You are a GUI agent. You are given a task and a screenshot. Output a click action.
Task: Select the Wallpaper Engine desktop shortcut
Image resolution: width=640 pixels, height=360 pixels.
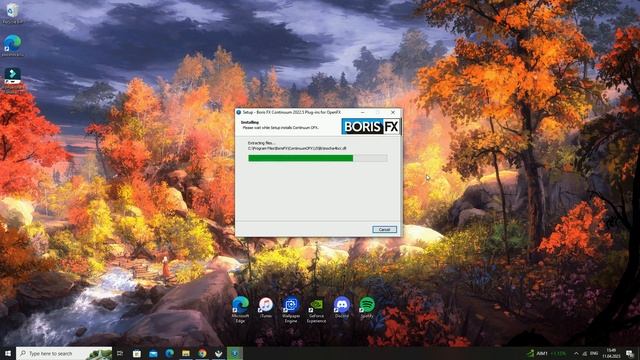[x=291, y=309]
